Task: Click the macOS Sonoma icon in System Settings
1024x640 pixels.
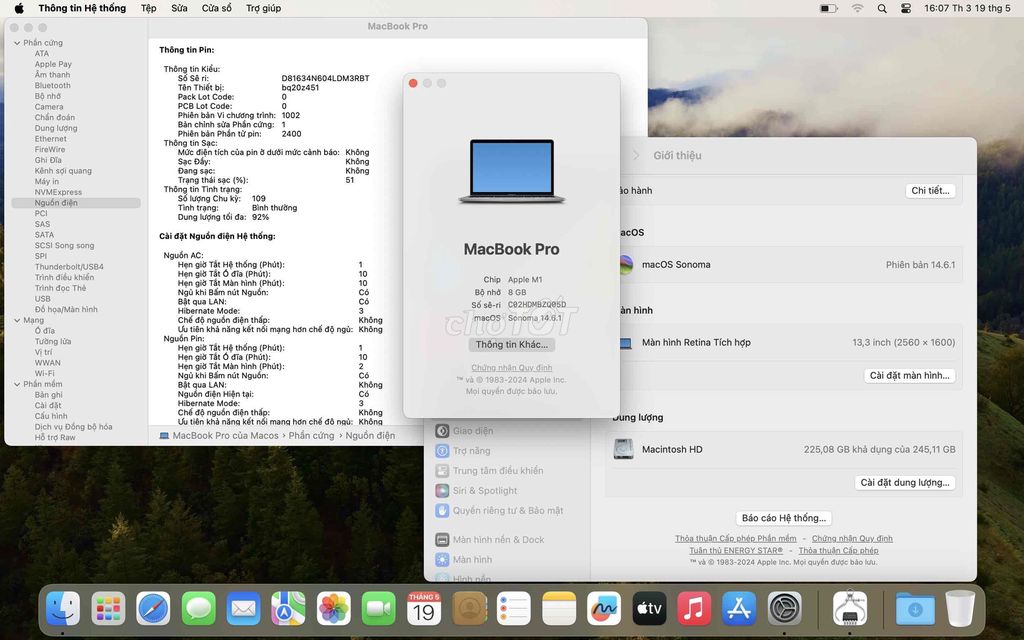Action: tap(626, 264)
